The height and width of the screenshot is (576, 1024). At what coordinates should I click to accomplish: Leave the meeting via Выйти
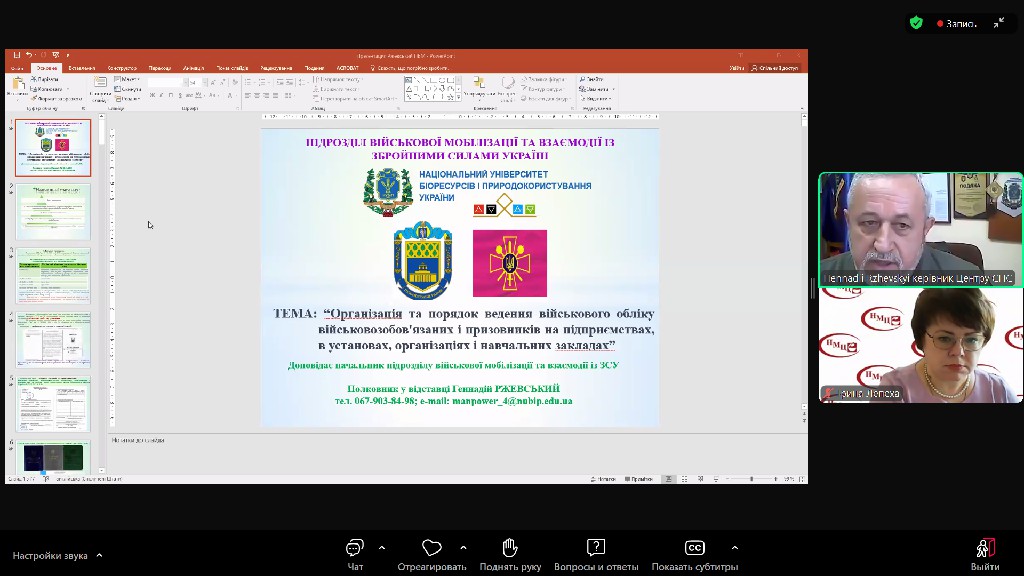point(985,555)
